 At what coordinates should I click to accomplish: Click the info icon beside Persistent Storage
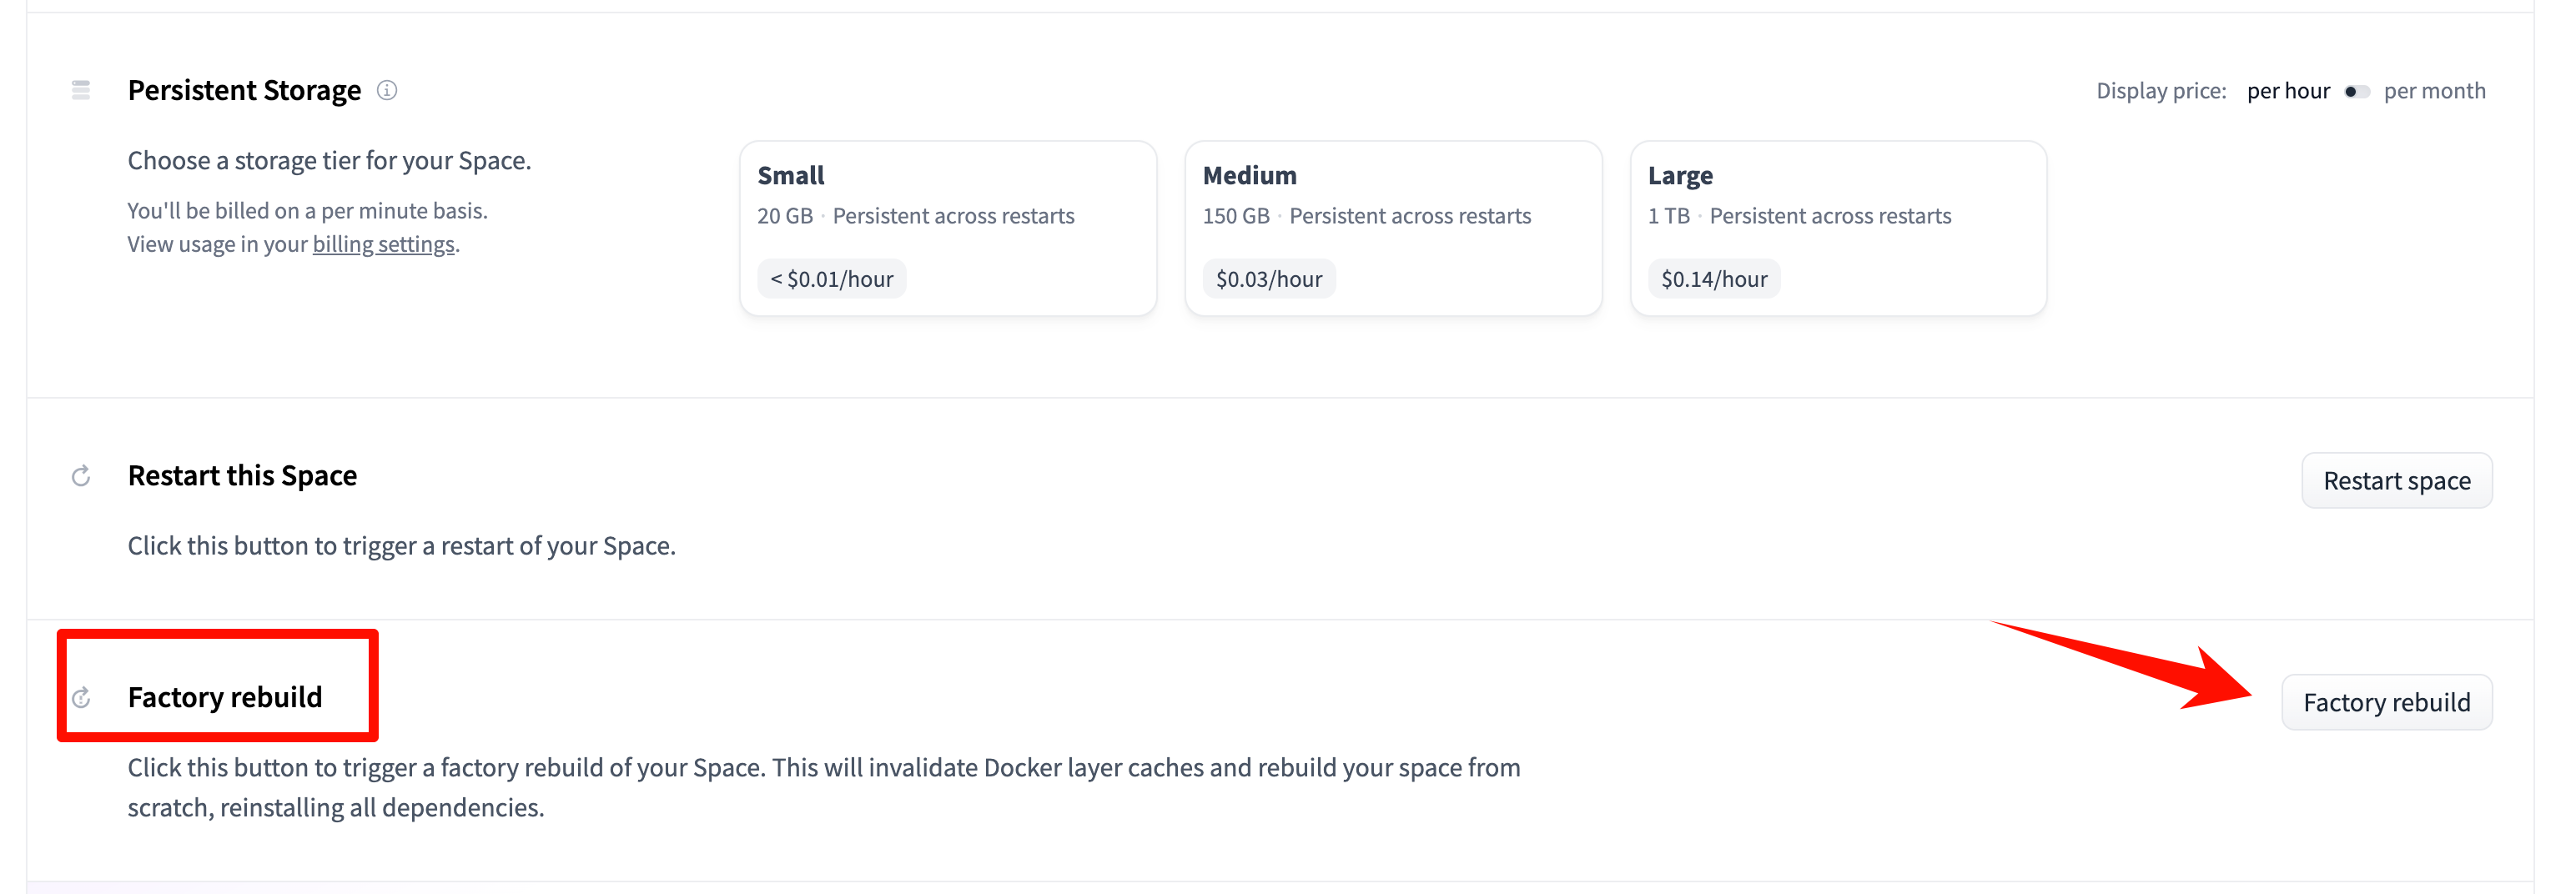(x=387, y=91)
